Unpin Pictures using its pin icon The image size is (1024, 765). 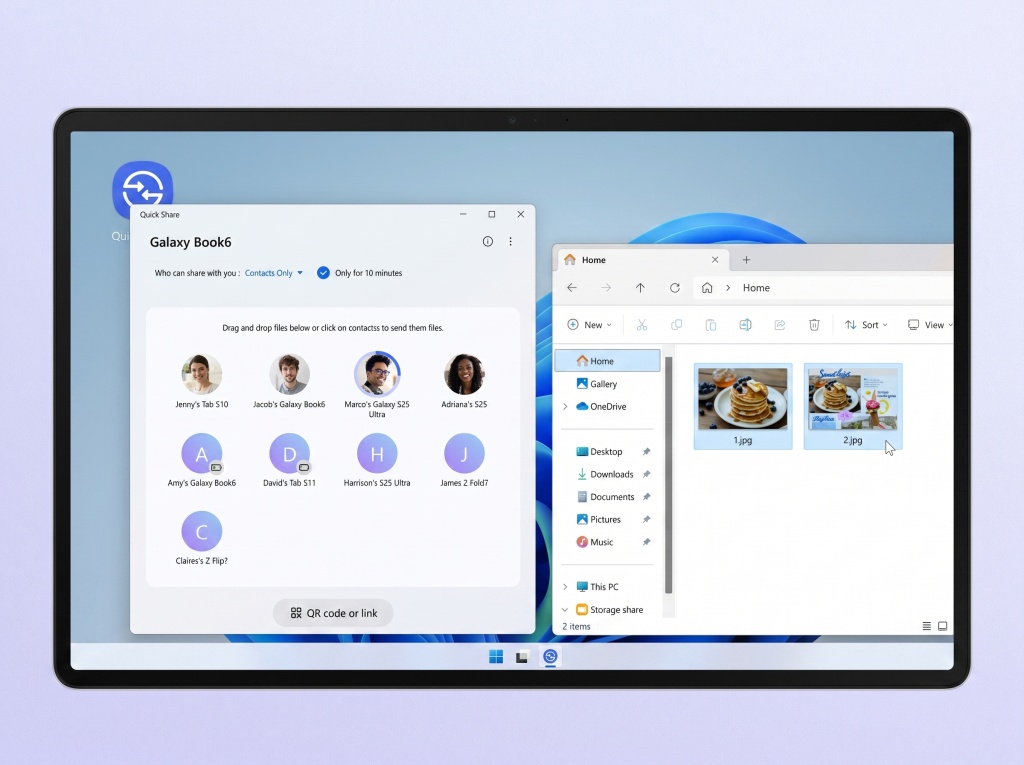click(x=646, y=519)
